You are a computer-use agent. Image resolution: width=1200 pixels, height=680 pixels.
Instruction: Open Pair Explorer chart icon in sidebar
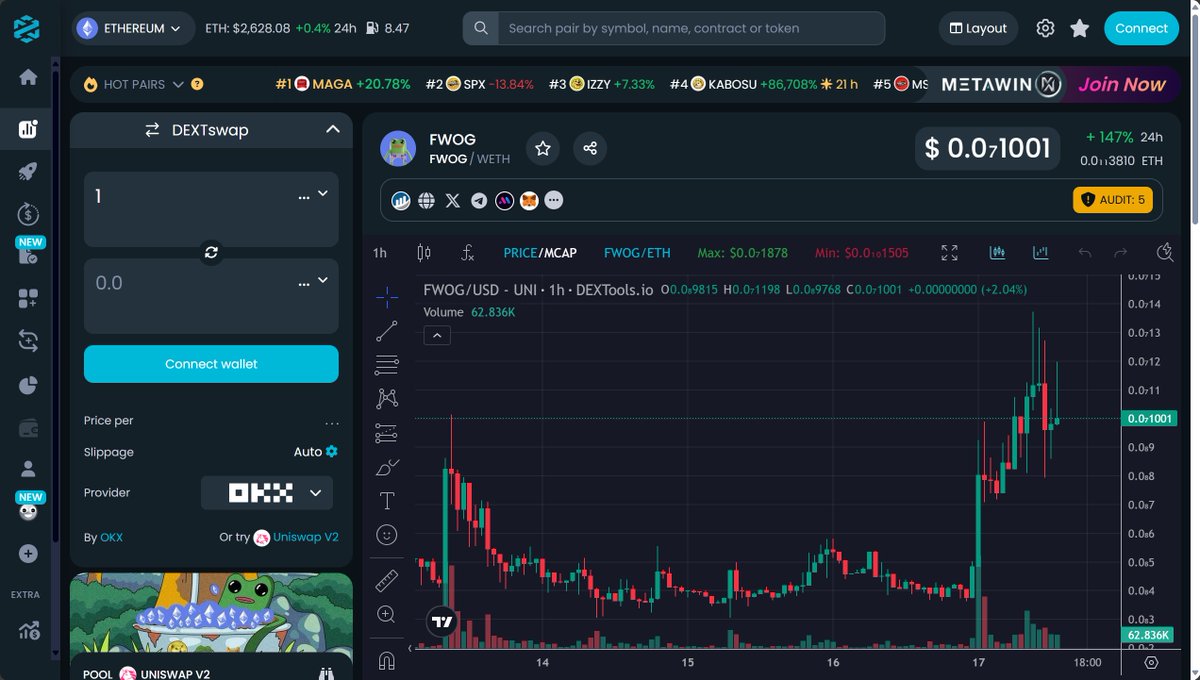click(28, 128)
